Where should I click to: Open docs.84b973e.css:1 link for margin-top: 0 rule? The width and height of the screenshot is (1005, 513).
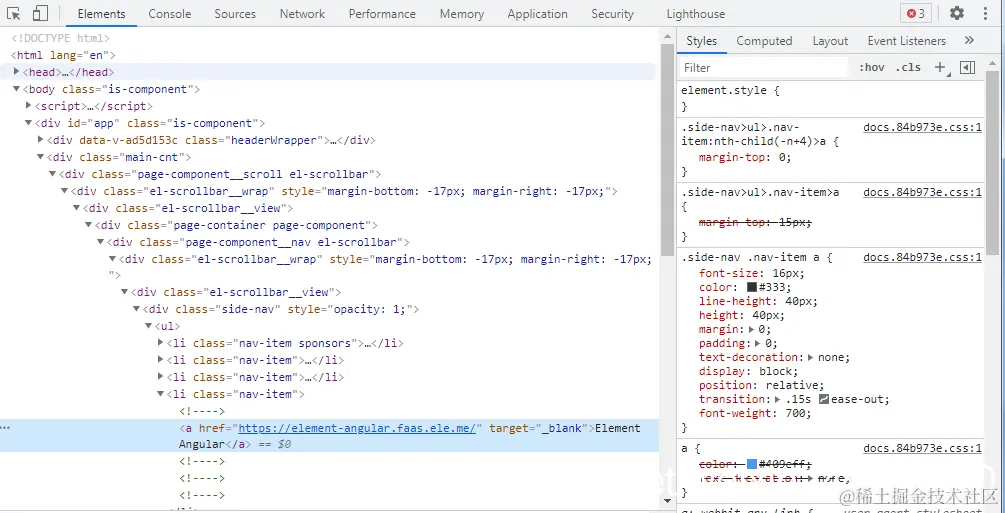[922, 127]
